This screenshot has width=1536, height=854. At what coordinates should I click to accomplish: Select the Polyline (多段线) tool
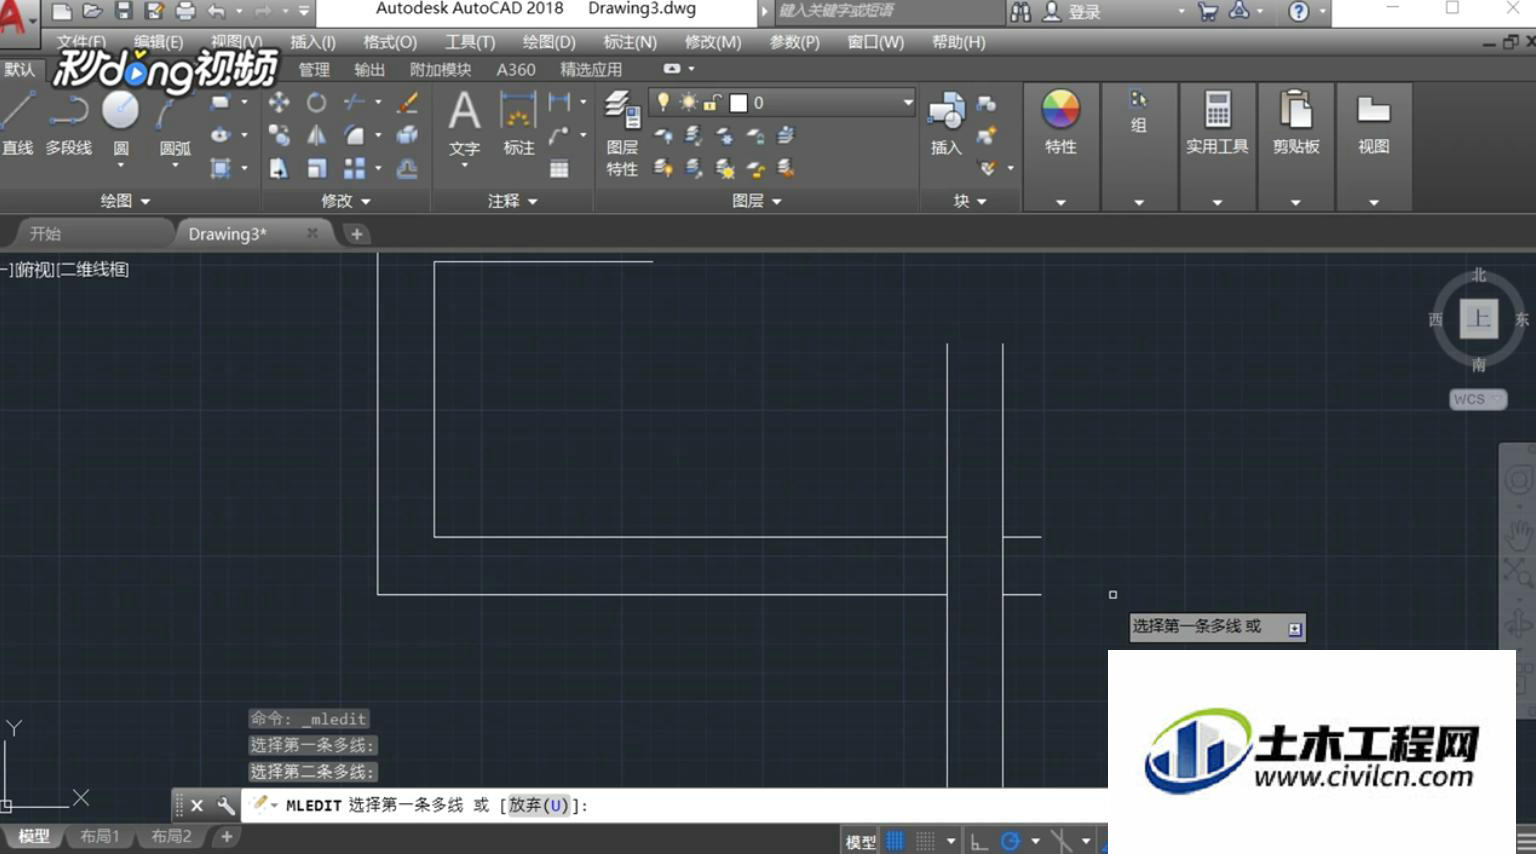68,122
